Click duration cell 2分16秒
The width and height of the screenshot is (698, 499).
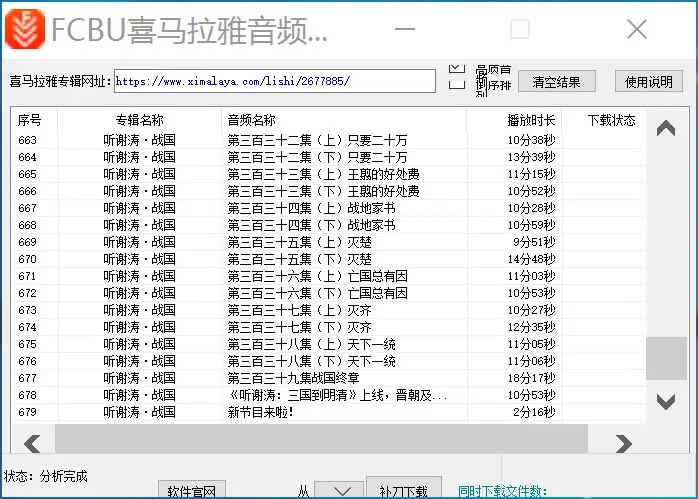[534, 412]
